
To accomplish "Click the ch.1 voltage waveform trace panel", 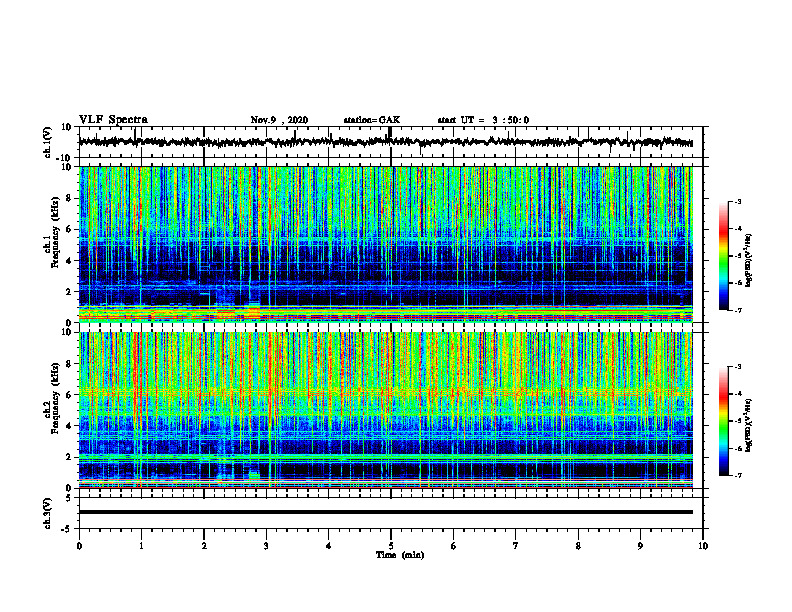I will point(390,142).
